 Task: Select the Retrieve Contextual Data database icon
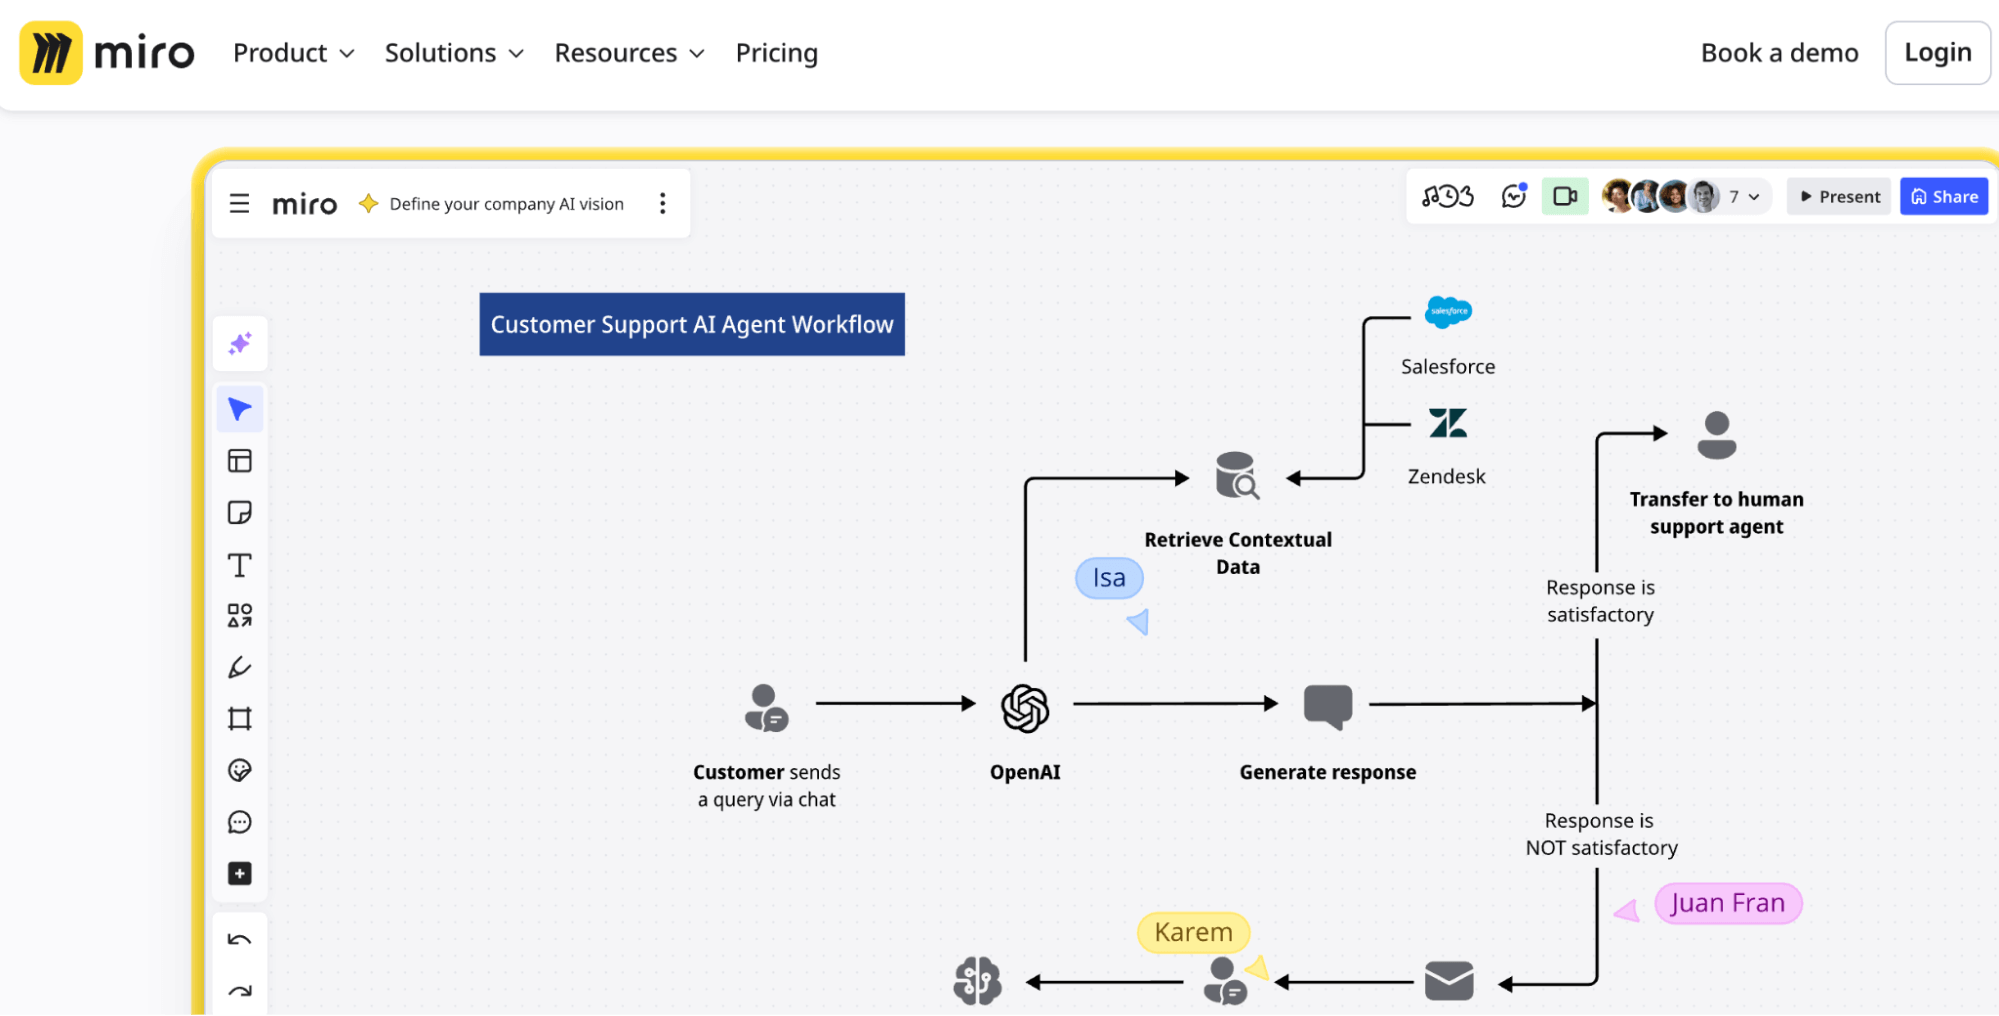pyautogui.click(x=1237, y=476)
